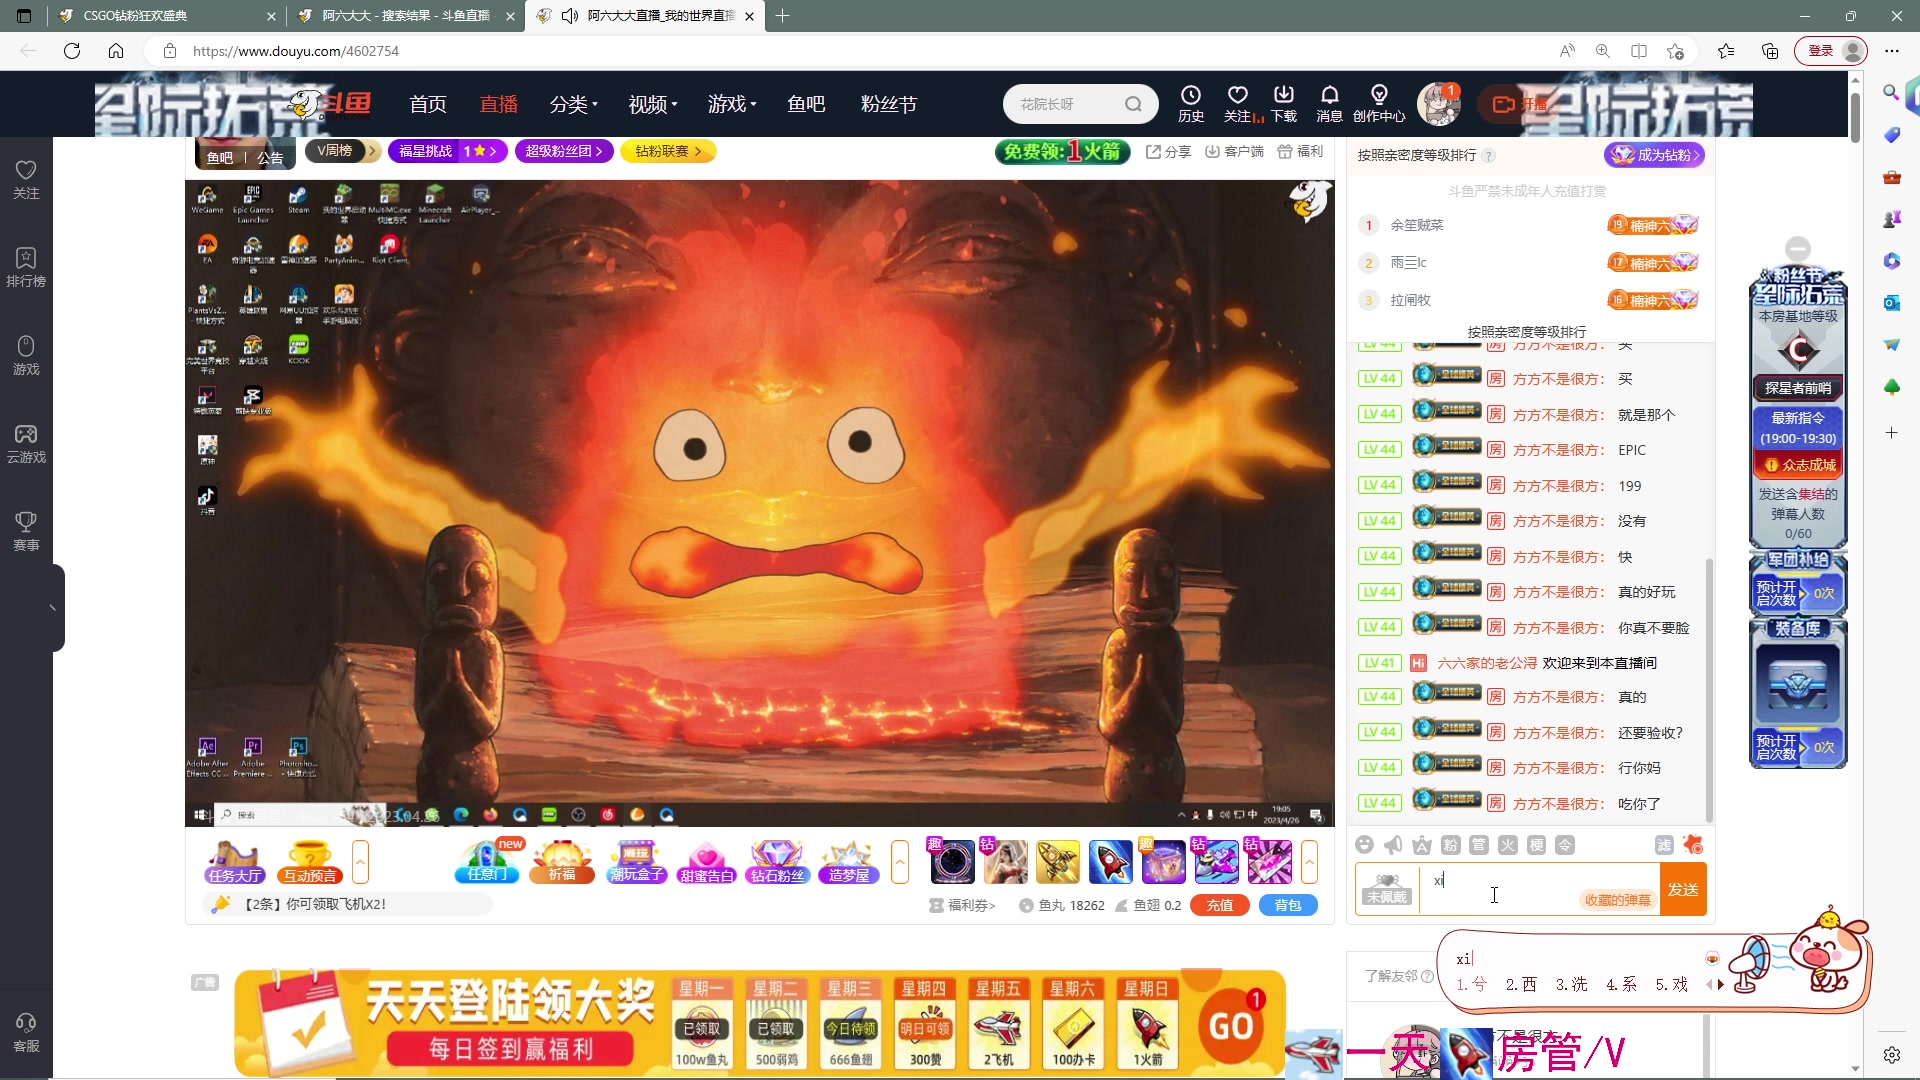Toggle the 滤 danmu filter switch
The width and height of the screenshot is (1920, 1080).
pyautogui.click(x=1663, y=845)
